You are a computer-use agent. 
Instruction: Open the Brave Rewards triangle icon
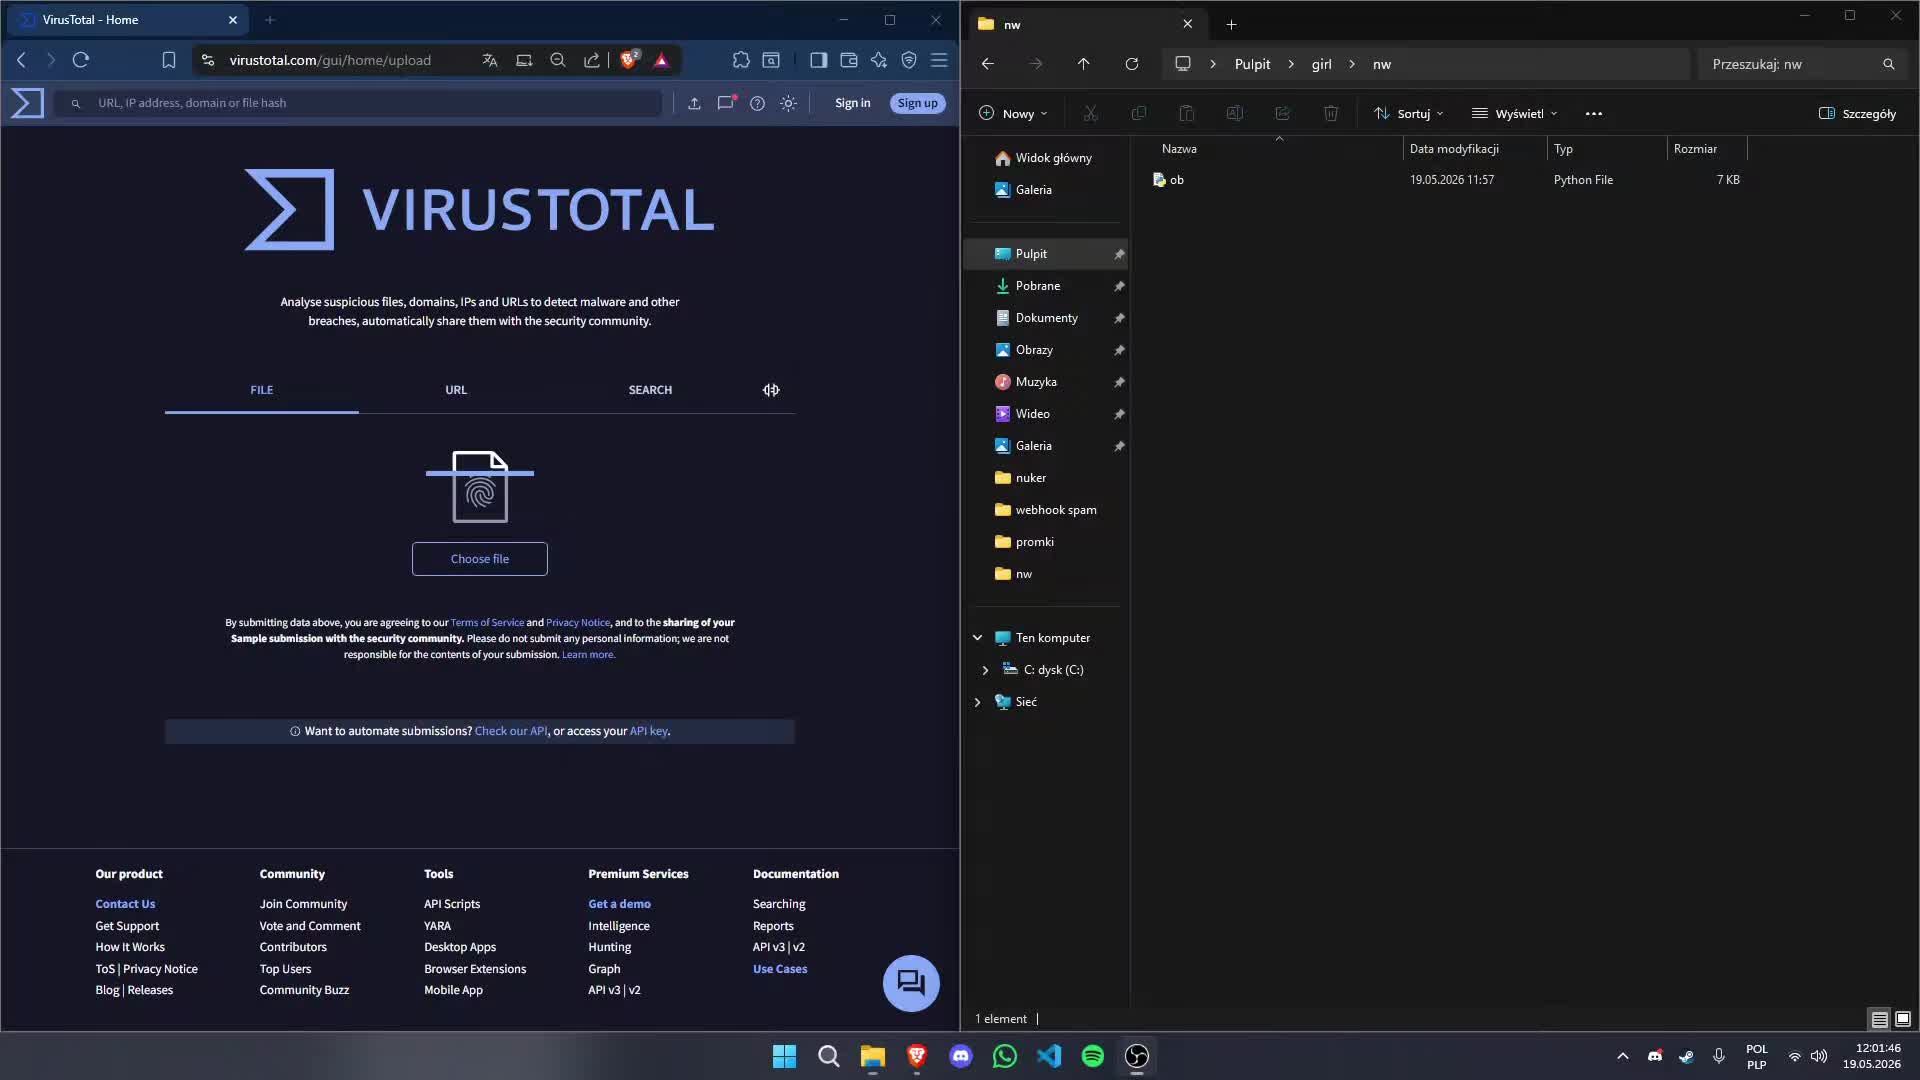coord(661,60)
